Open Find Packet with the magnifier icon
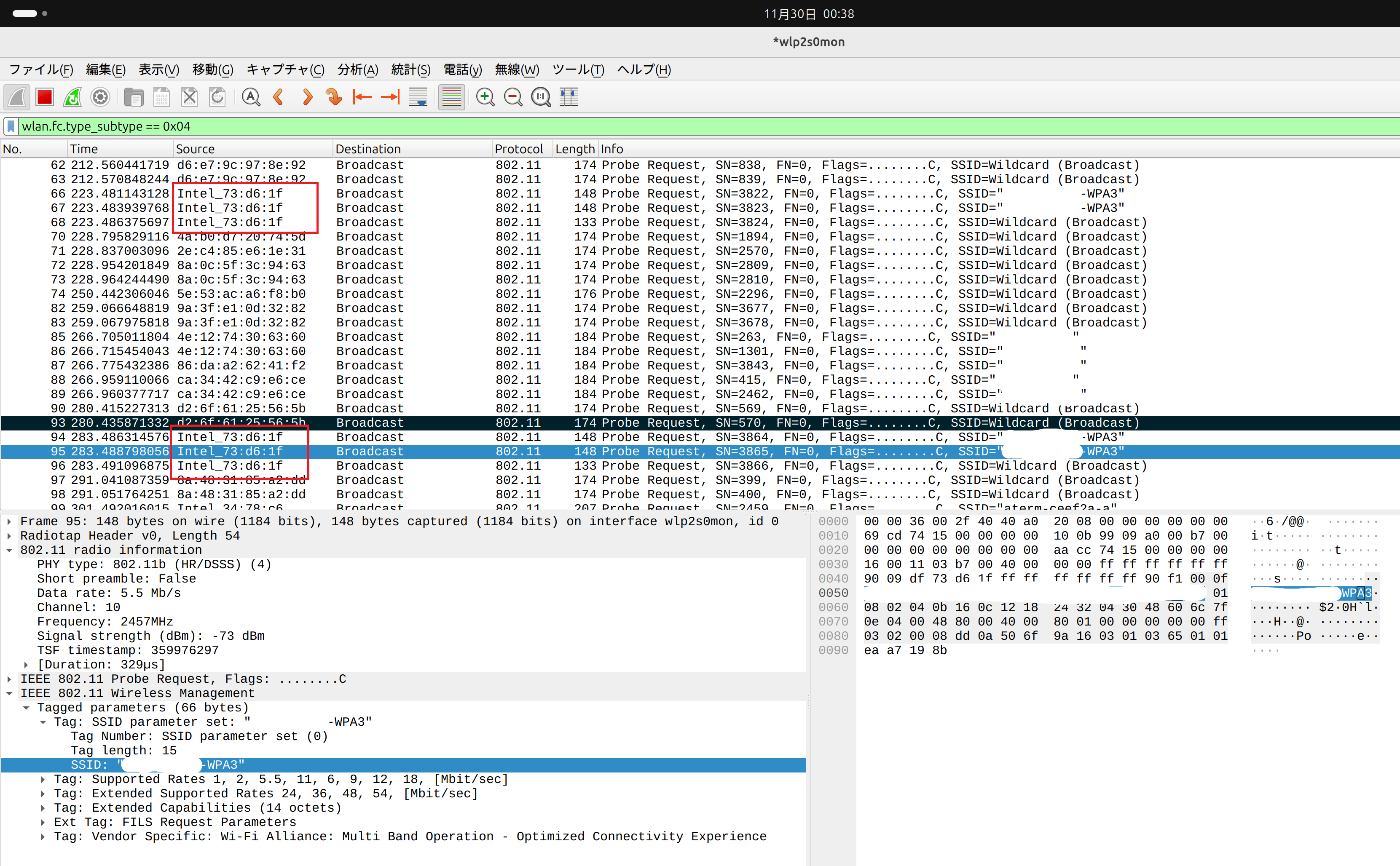The width and height of the screenshot is (1400, 866). [x=251, y=97]
